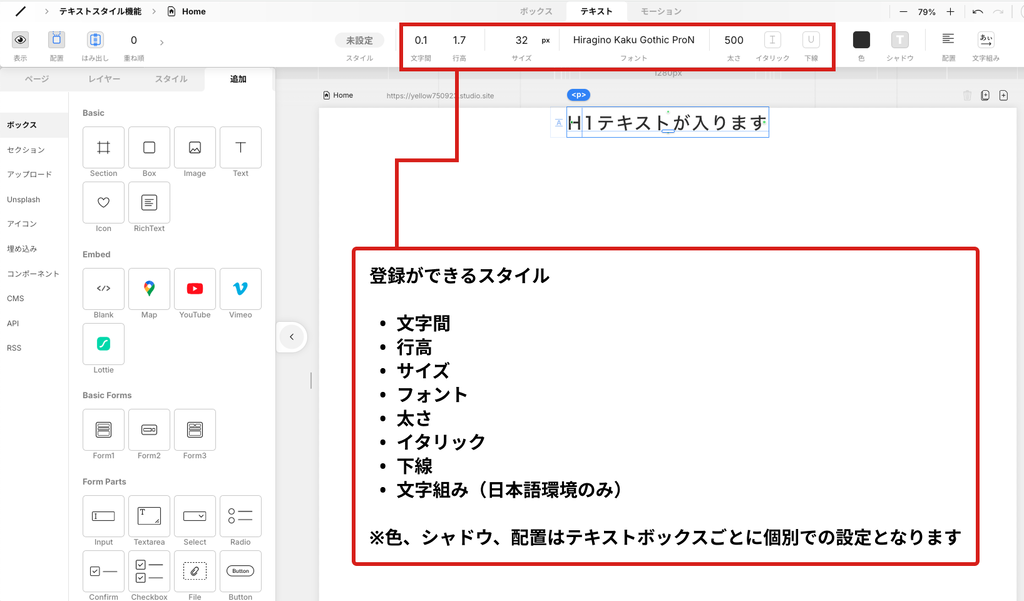Toggle the 表示 eye visibility icon
This screenshot has width=1024, height=601.
20,40
